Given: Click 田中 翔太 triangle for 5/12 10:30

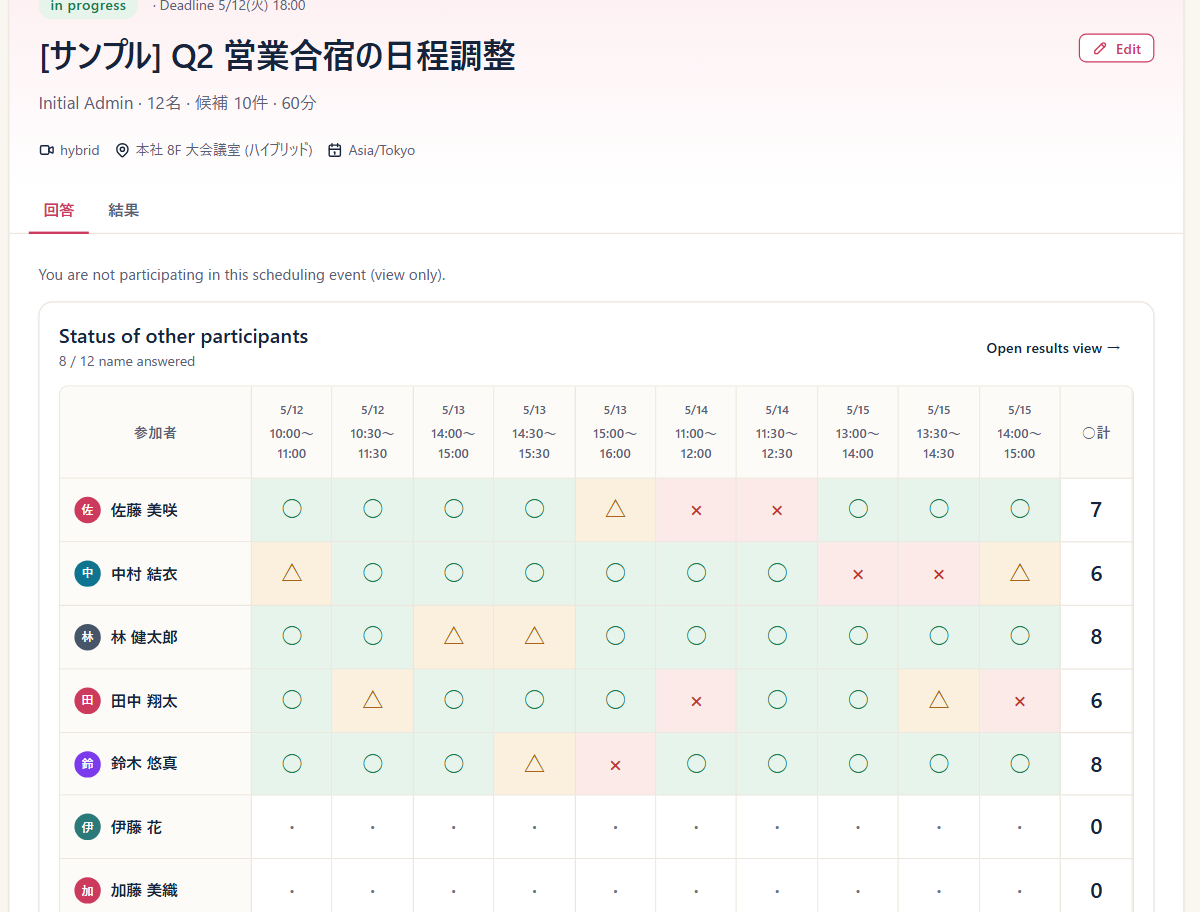Looking at the screenshot, I should [x=373, y=699].
